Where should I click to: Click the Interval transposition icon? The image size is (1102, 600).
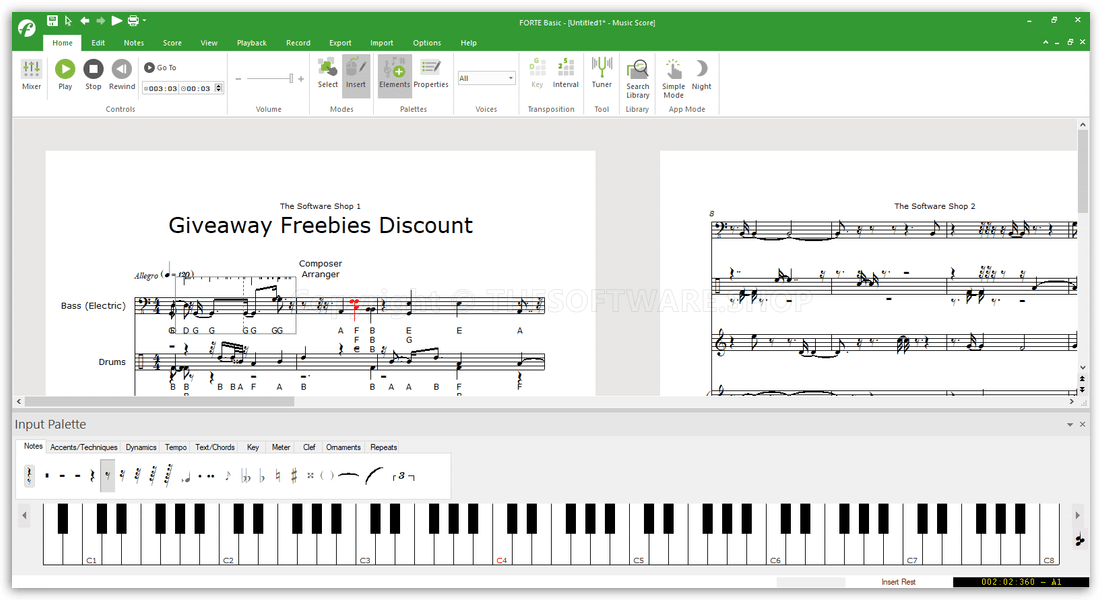point(566,72)
